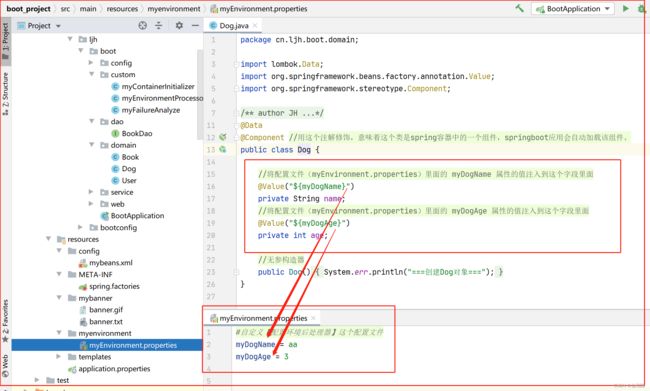Image resolution: width=650 pixels, height=391 pixels.
Task: Click the myenvironment breadcrumb
Action: coord(174,9)
